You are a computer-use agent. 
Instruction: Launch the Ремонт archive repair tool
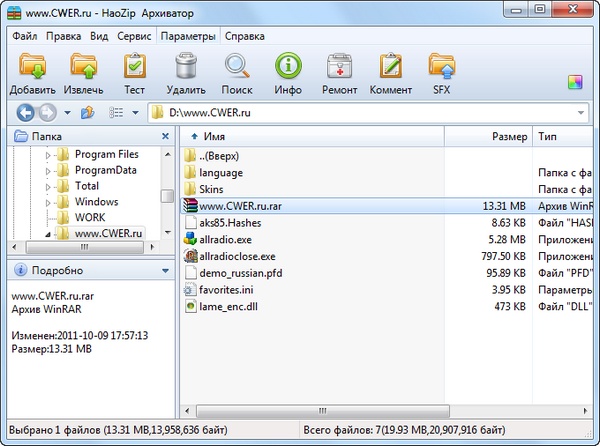339,69
